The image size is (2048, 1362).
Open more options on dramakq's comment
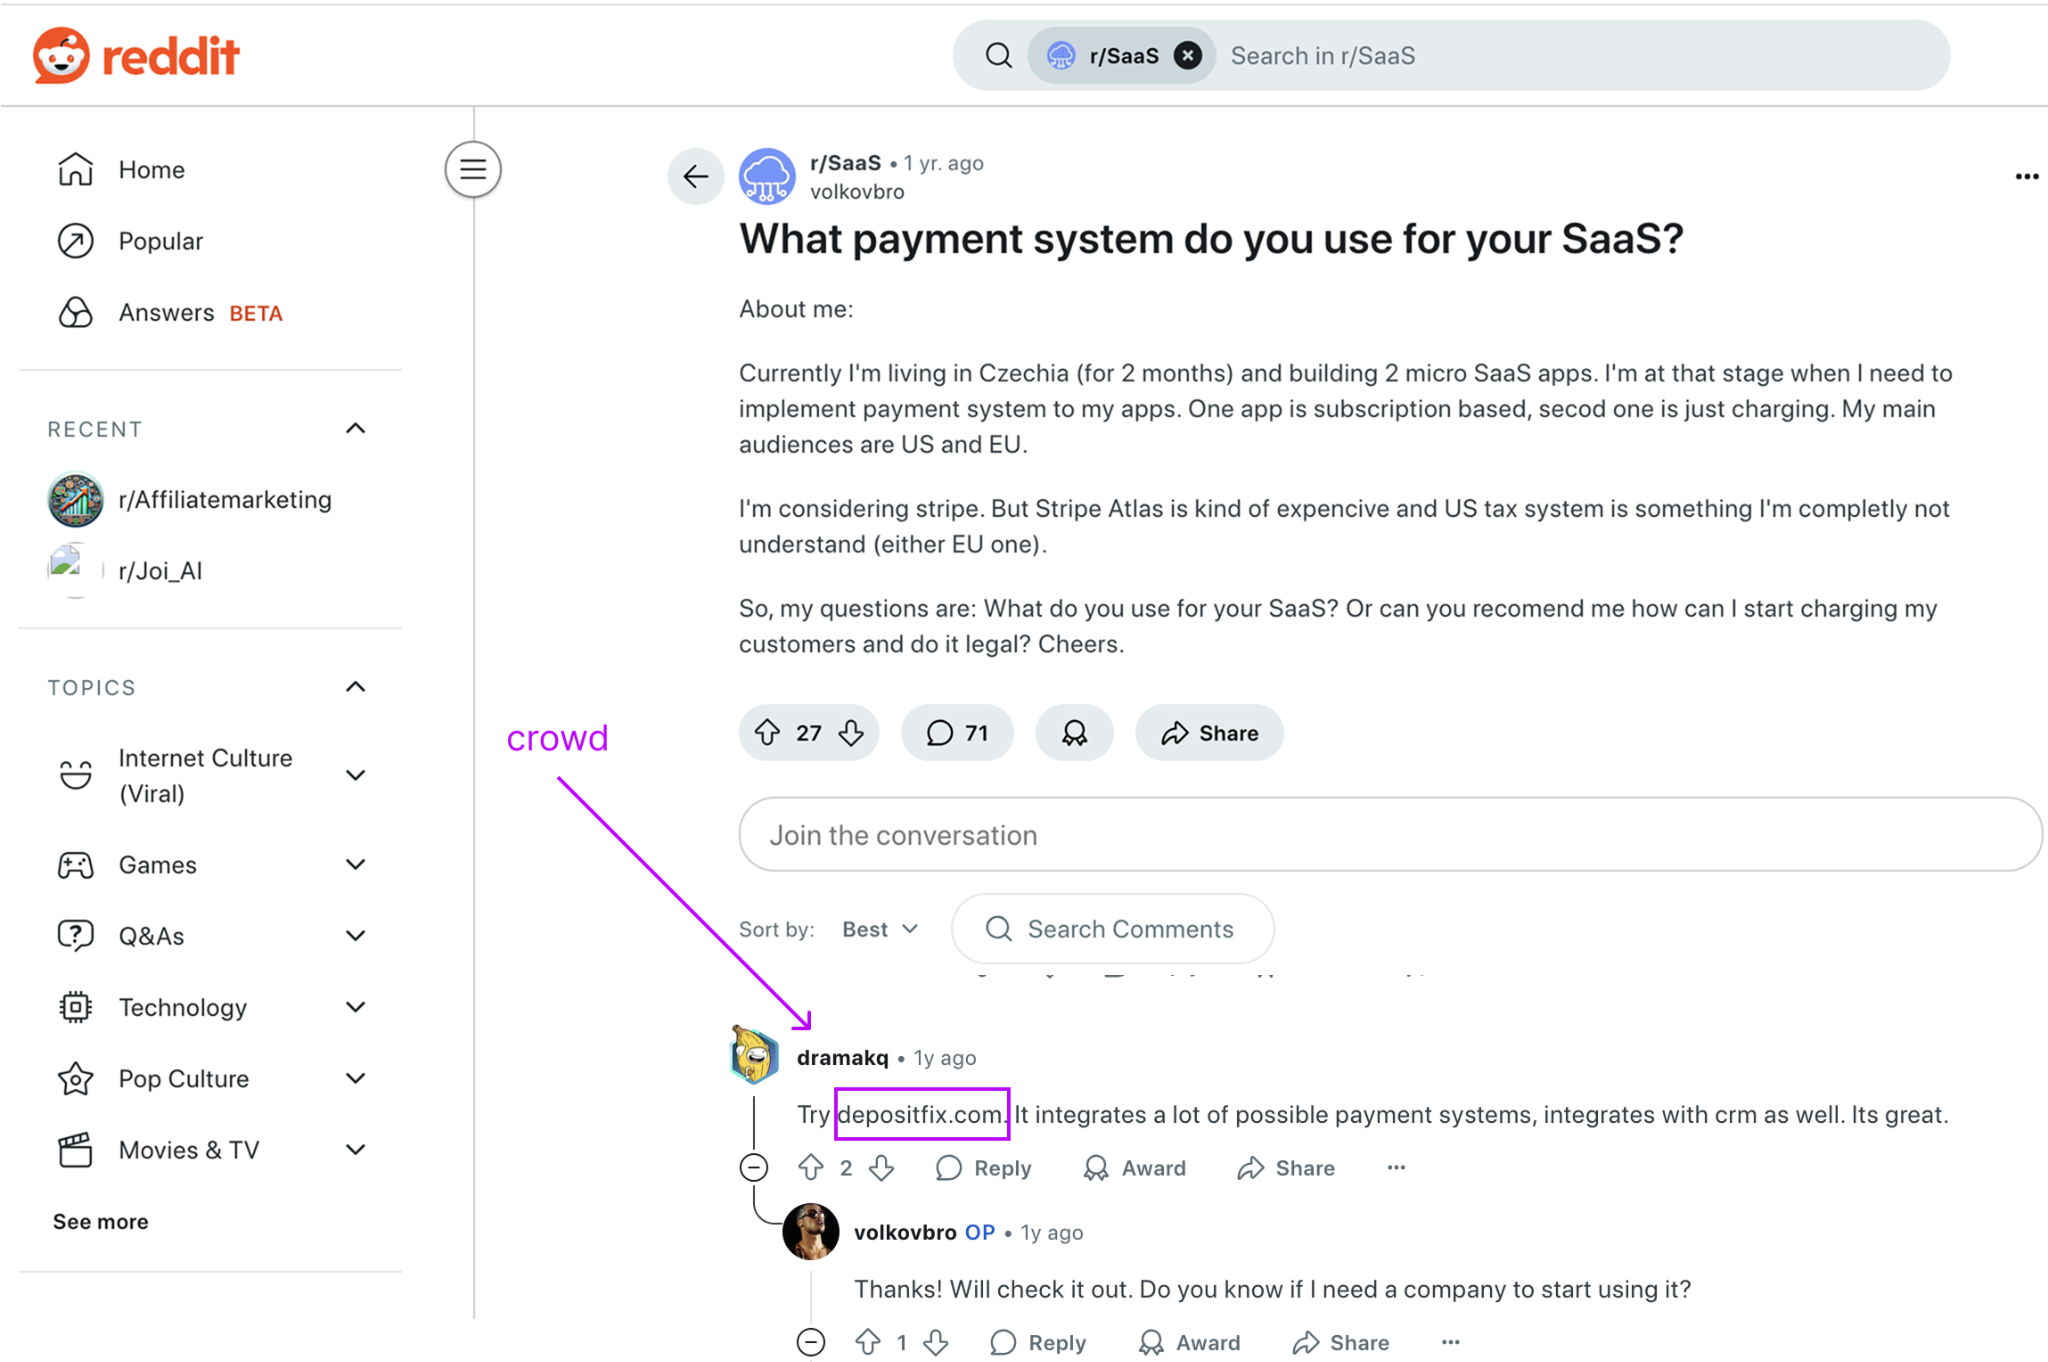point(1396,1168)
